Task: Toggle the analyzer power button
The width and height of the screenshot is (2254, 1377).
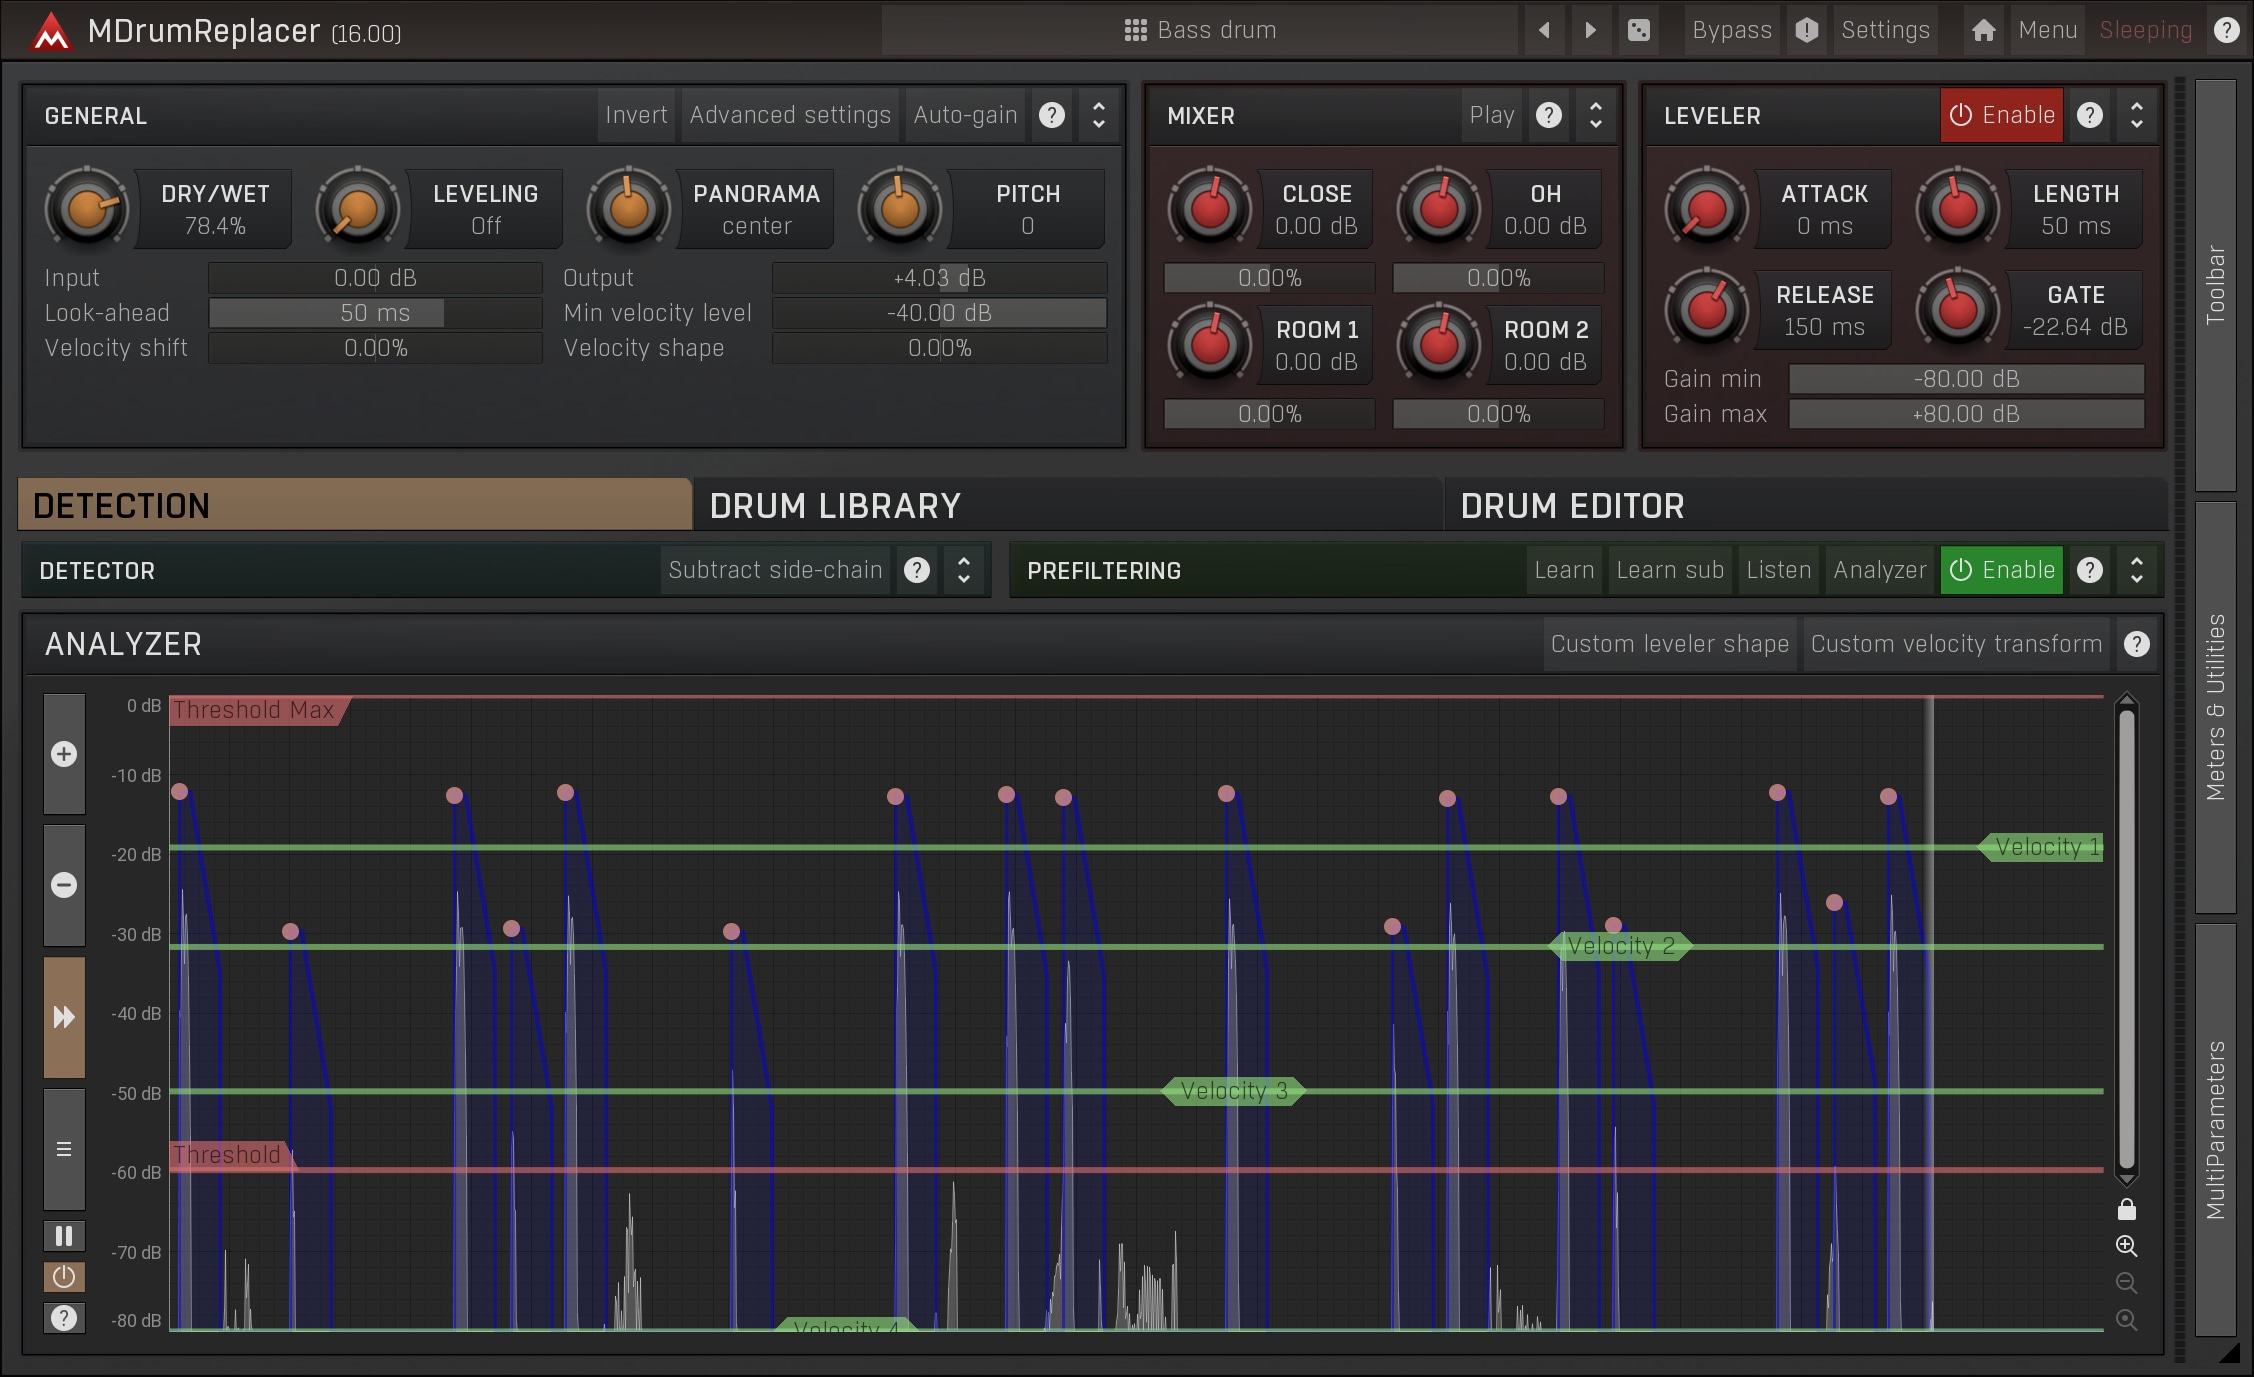Action: pos(64,1277)
